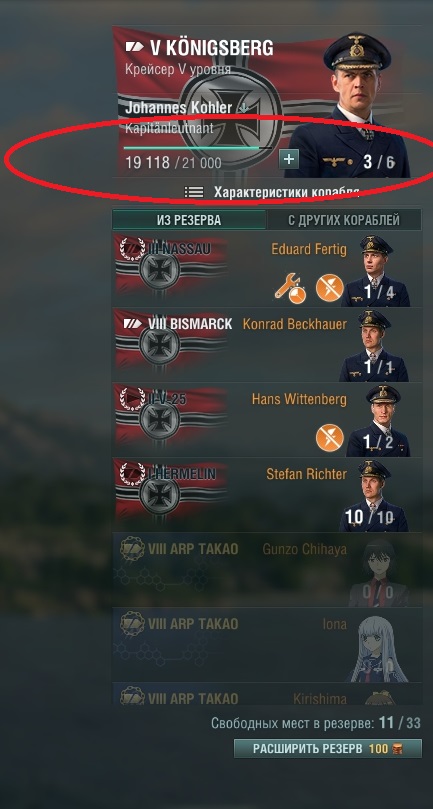The height and width of the screenshot is (809, 433).
Task: Click the wrench skill icon on Eduard Fertig
Action: pos(290,287)
